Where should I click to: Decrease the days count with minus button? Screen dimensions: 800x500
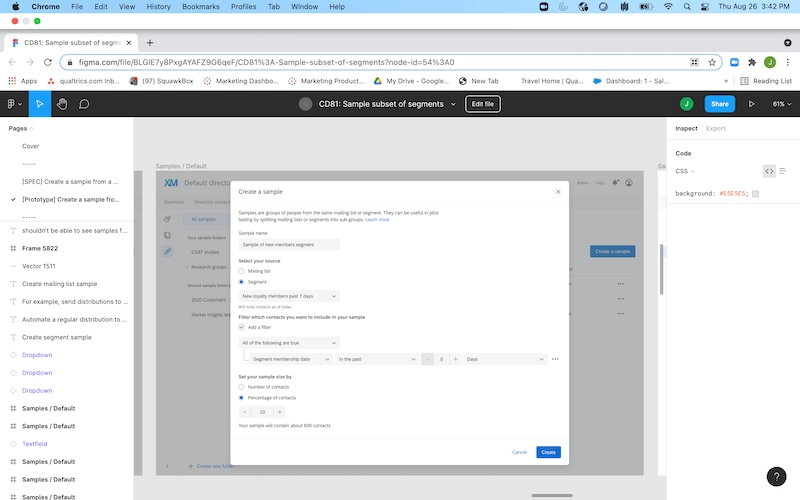[x=428, y=359]
